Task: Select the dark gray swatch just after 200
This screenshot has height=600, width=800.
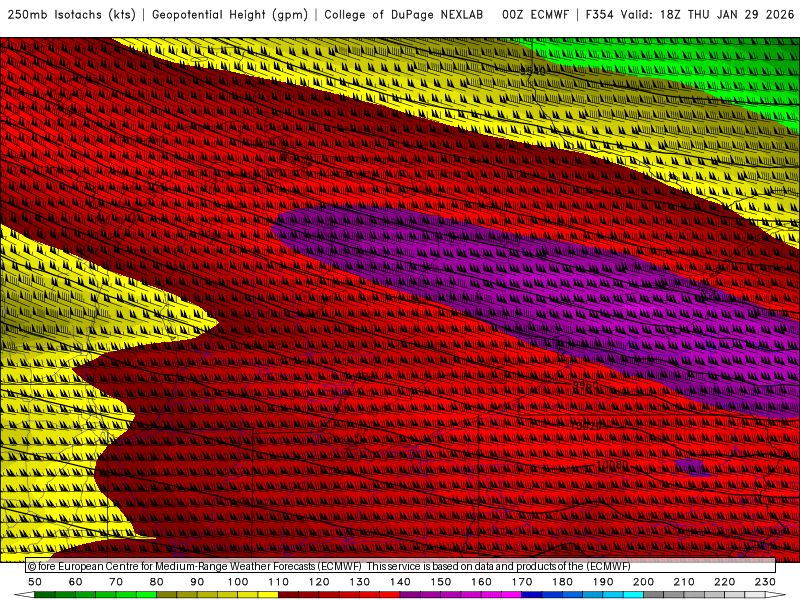Action: (x=654, y=595)
